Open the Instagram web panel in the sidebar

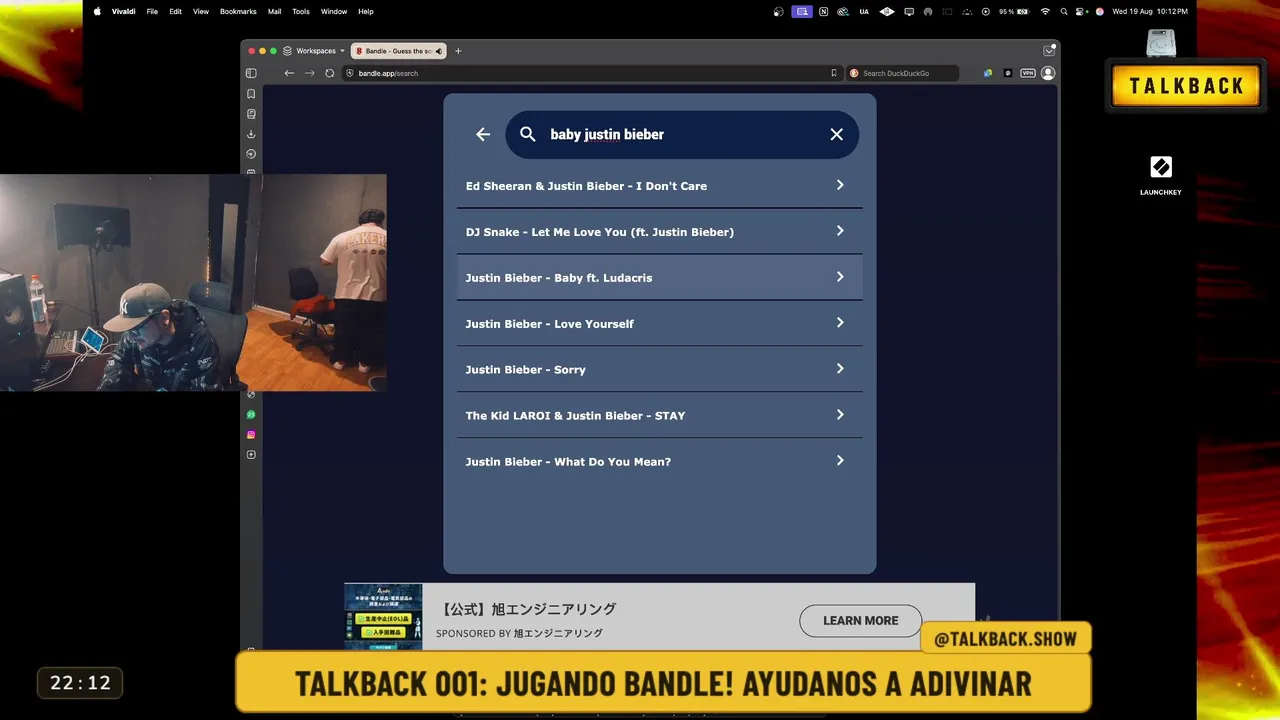point(251,435)
